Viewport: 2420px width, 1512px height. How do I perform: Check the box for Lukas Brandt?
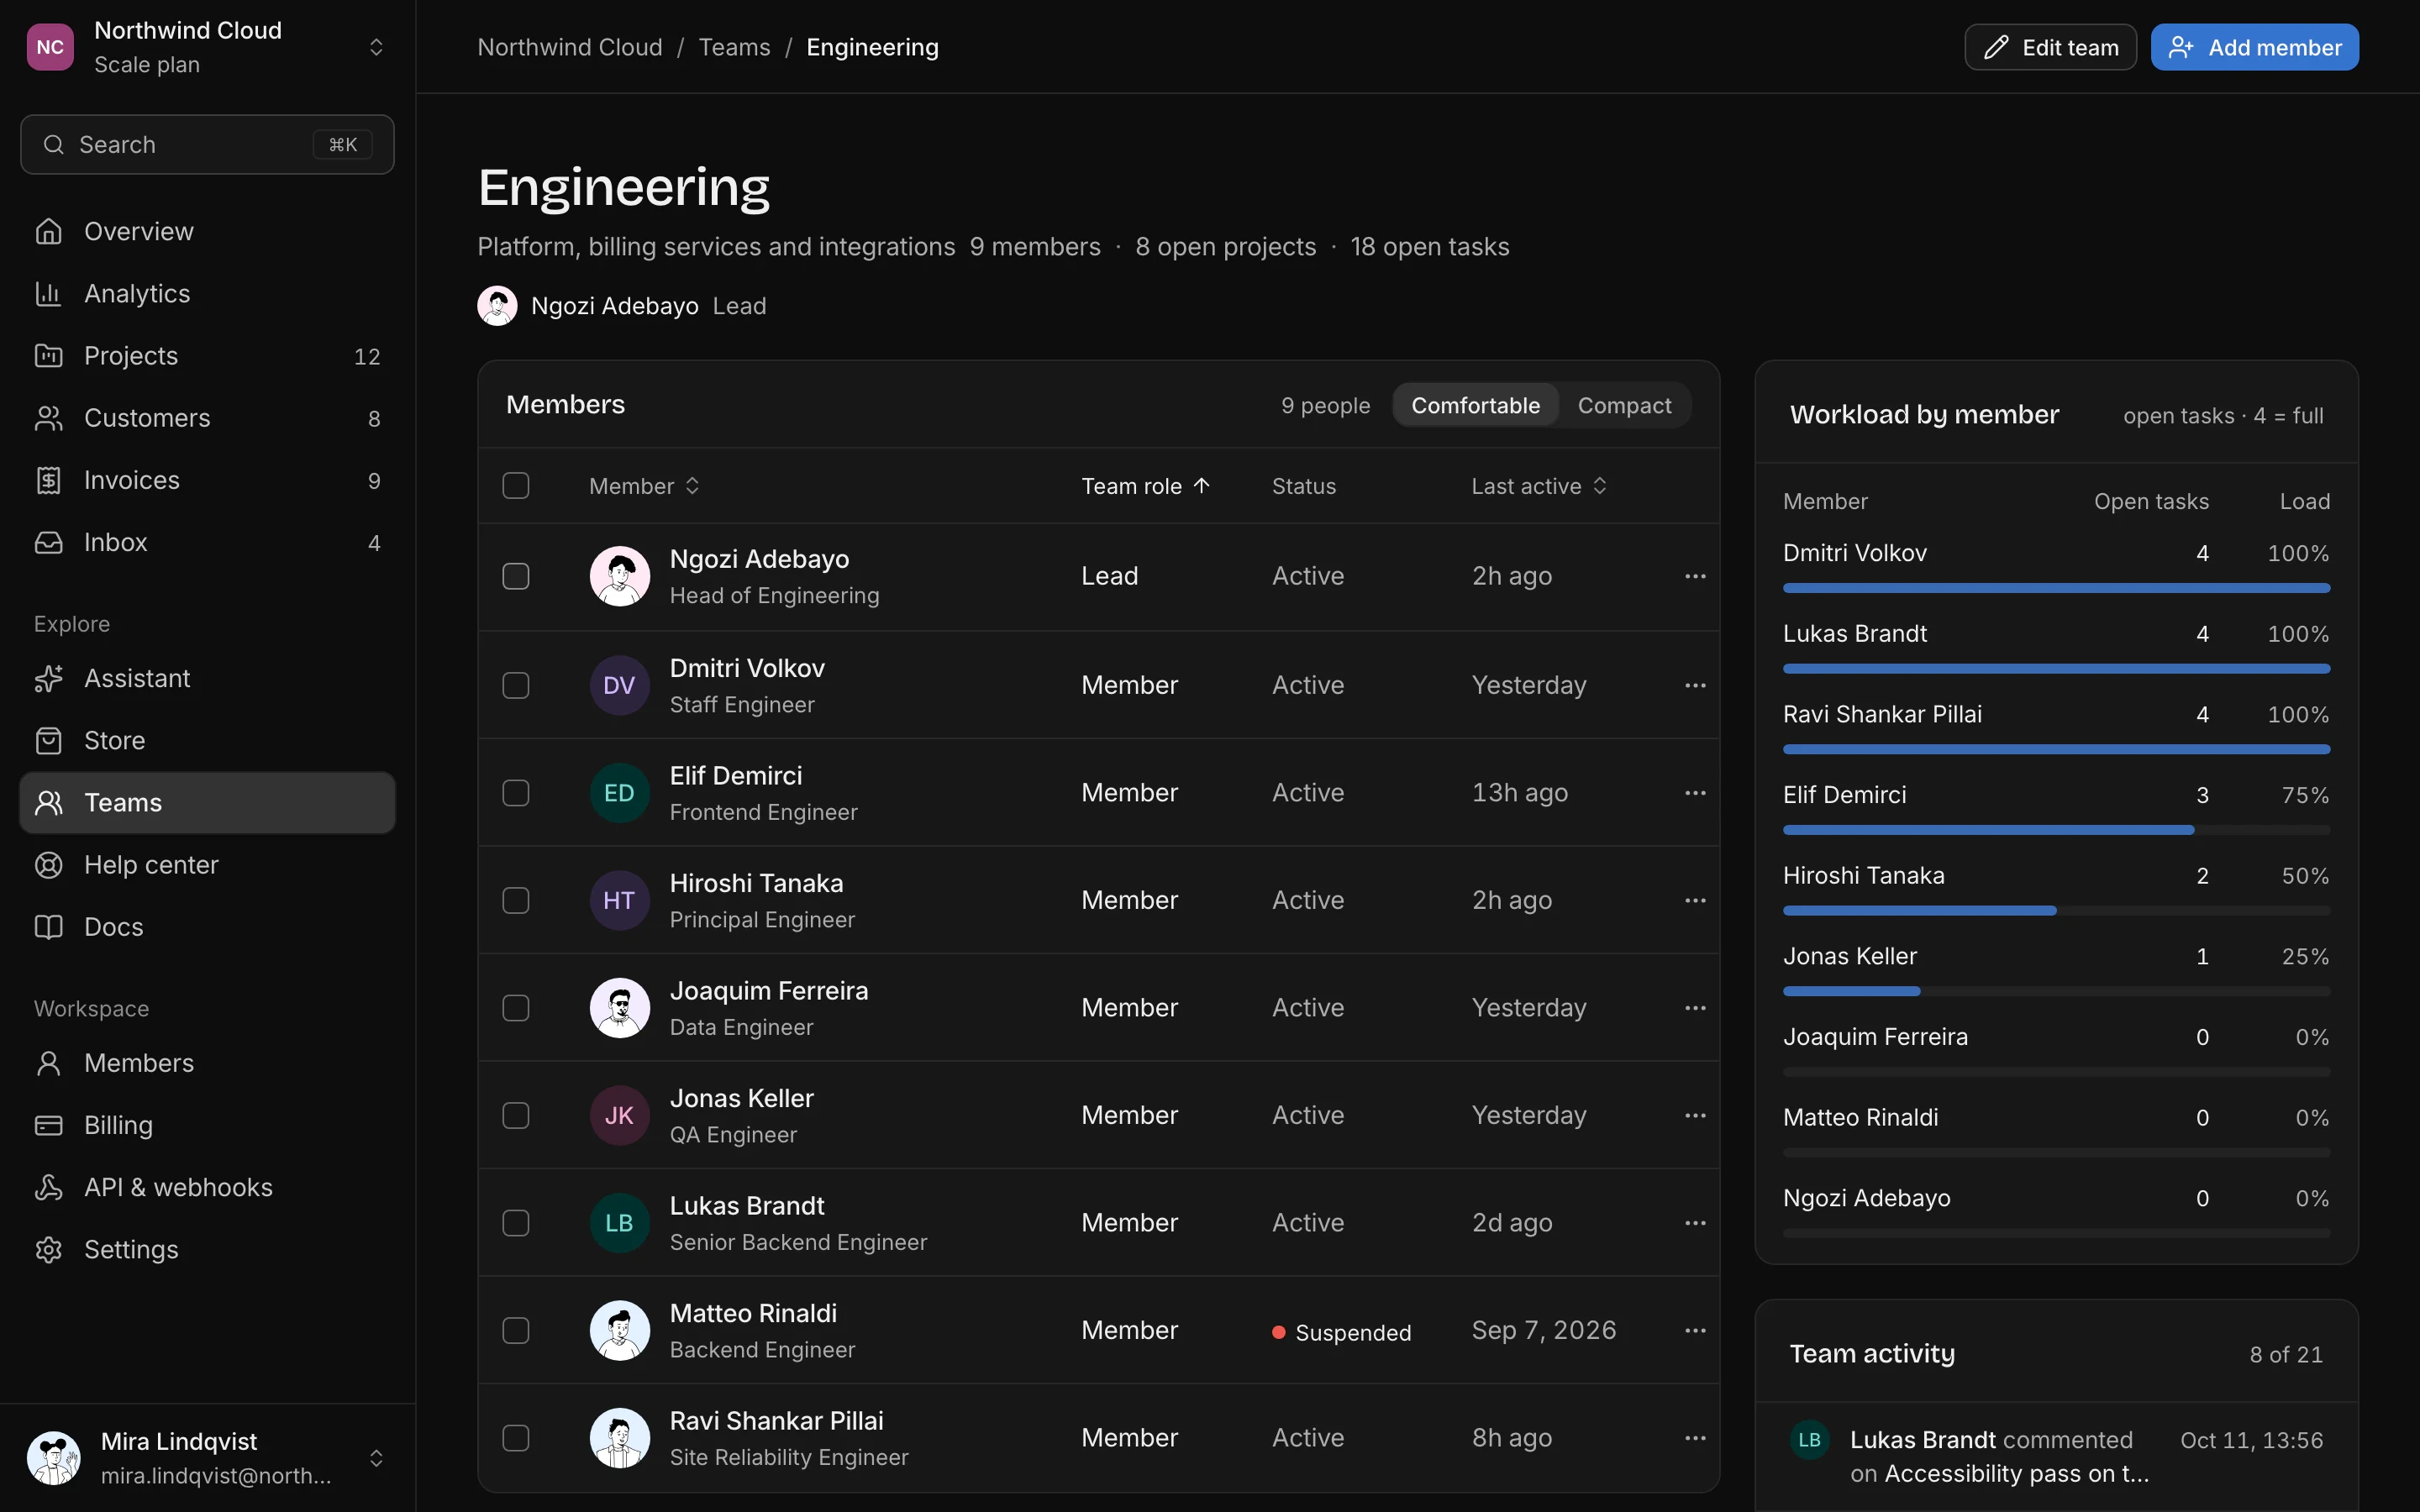tap(516, 1223)
